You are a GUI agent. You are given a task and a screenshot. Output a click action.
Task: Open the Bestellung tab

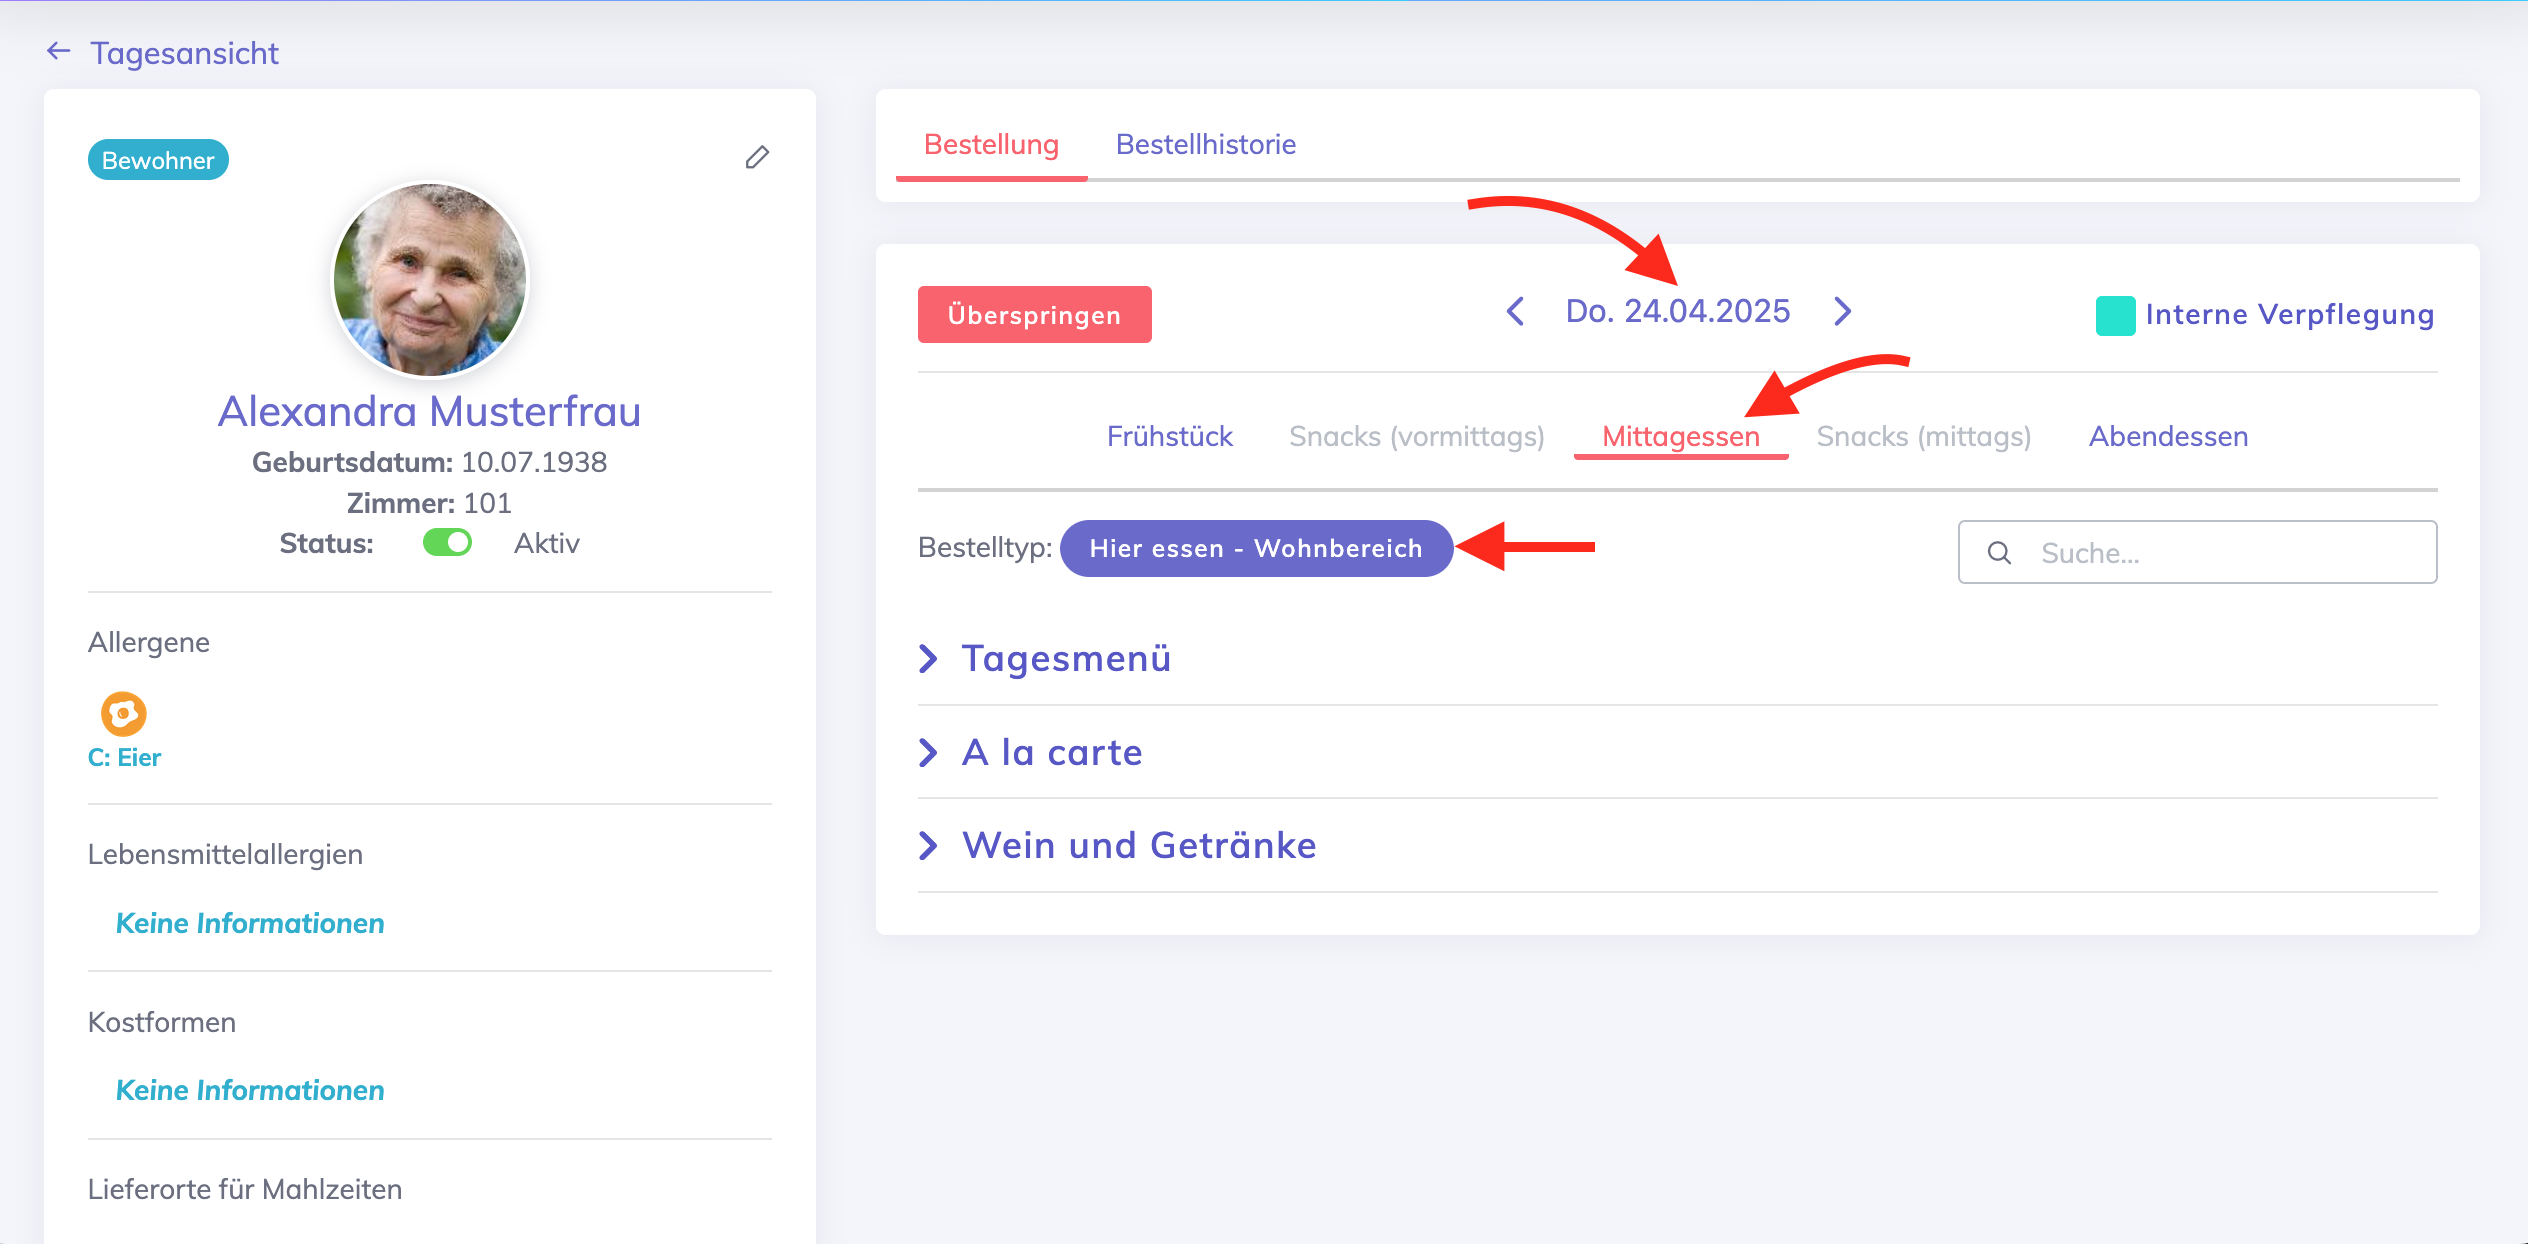tap(991, 145)
